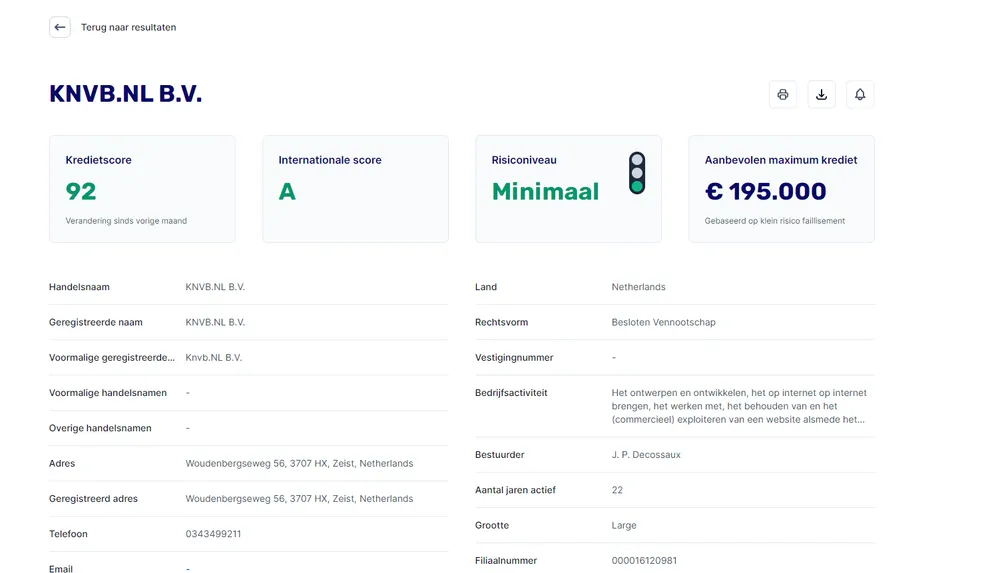Click the phone number 0343499211
1000x573 pixels.
213,534
